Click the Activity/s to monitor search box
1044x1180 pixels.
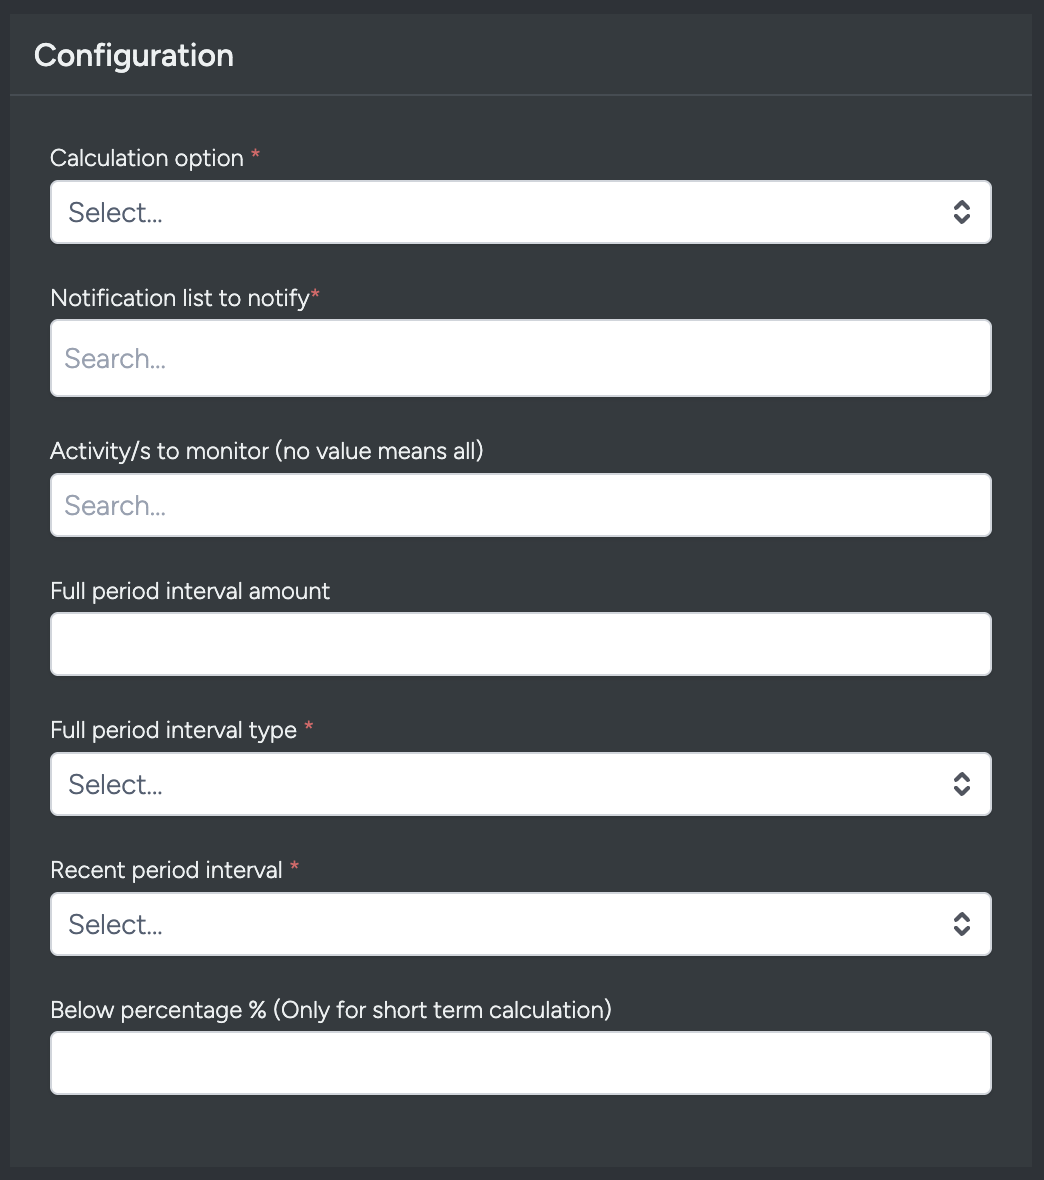click(520, 505)
